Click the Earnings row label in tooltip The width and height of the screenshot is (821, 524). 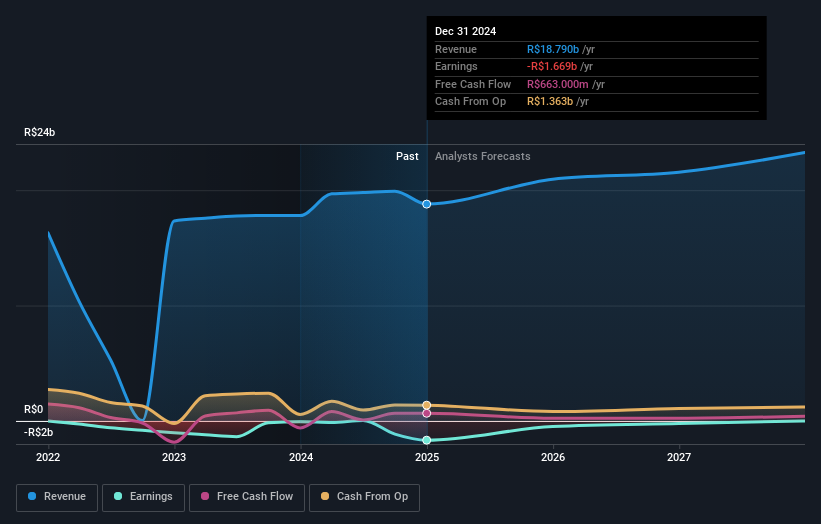click(456, 66)
